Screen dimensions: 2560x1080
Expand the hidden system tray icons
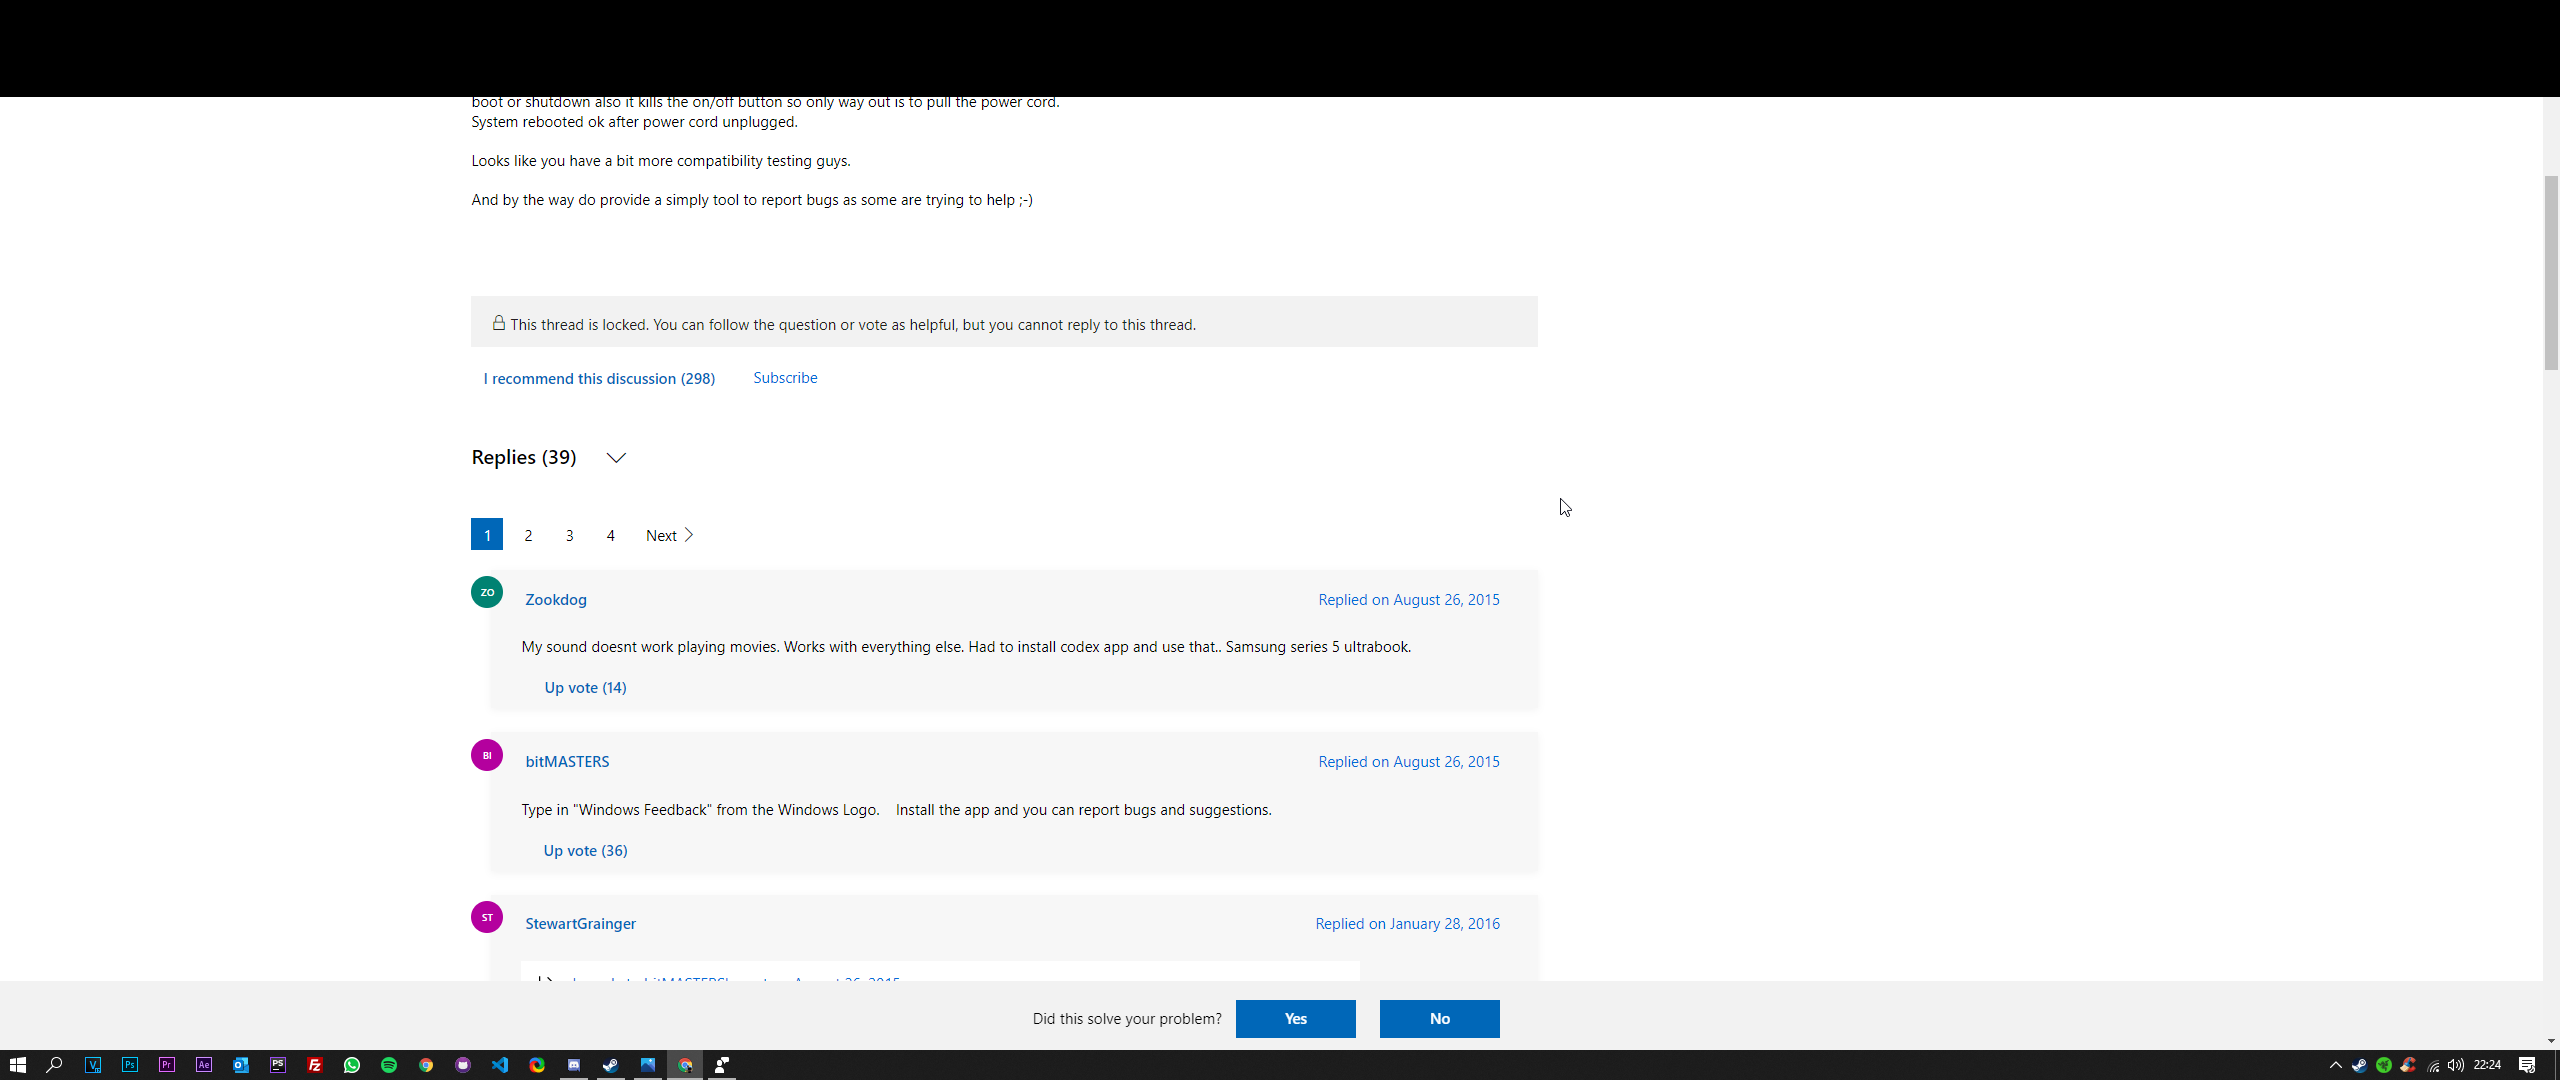(2336, 1065)
